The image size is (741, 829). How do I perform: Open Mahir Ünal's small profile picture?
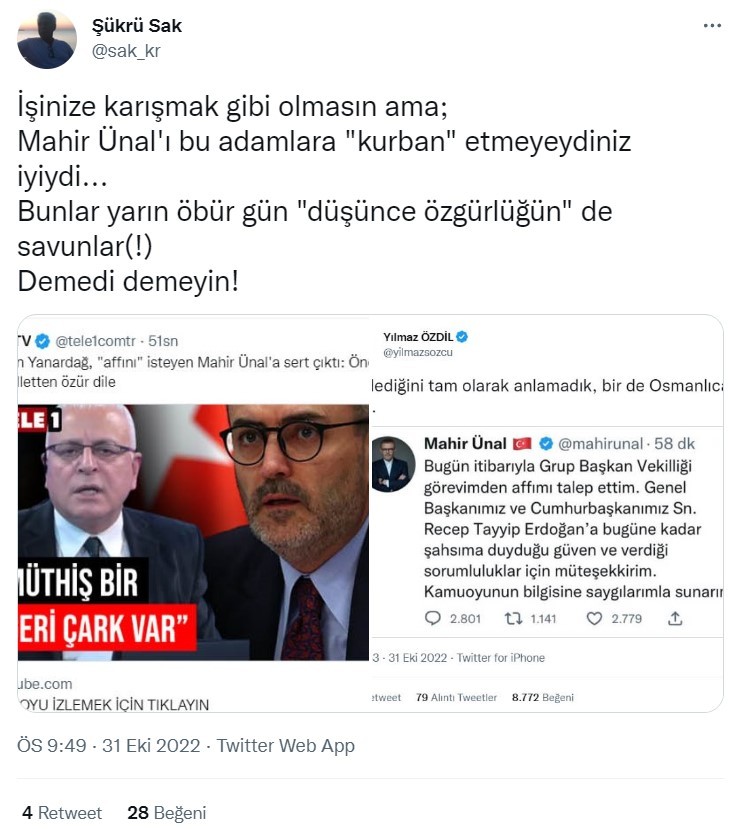pyautogui.click(x=393, y=464)
